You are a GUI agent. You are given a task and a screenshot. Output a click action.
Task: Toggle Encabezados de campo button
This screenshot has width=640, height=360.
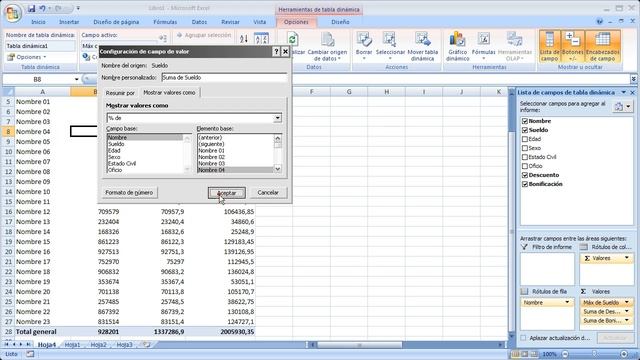(602, 46)
